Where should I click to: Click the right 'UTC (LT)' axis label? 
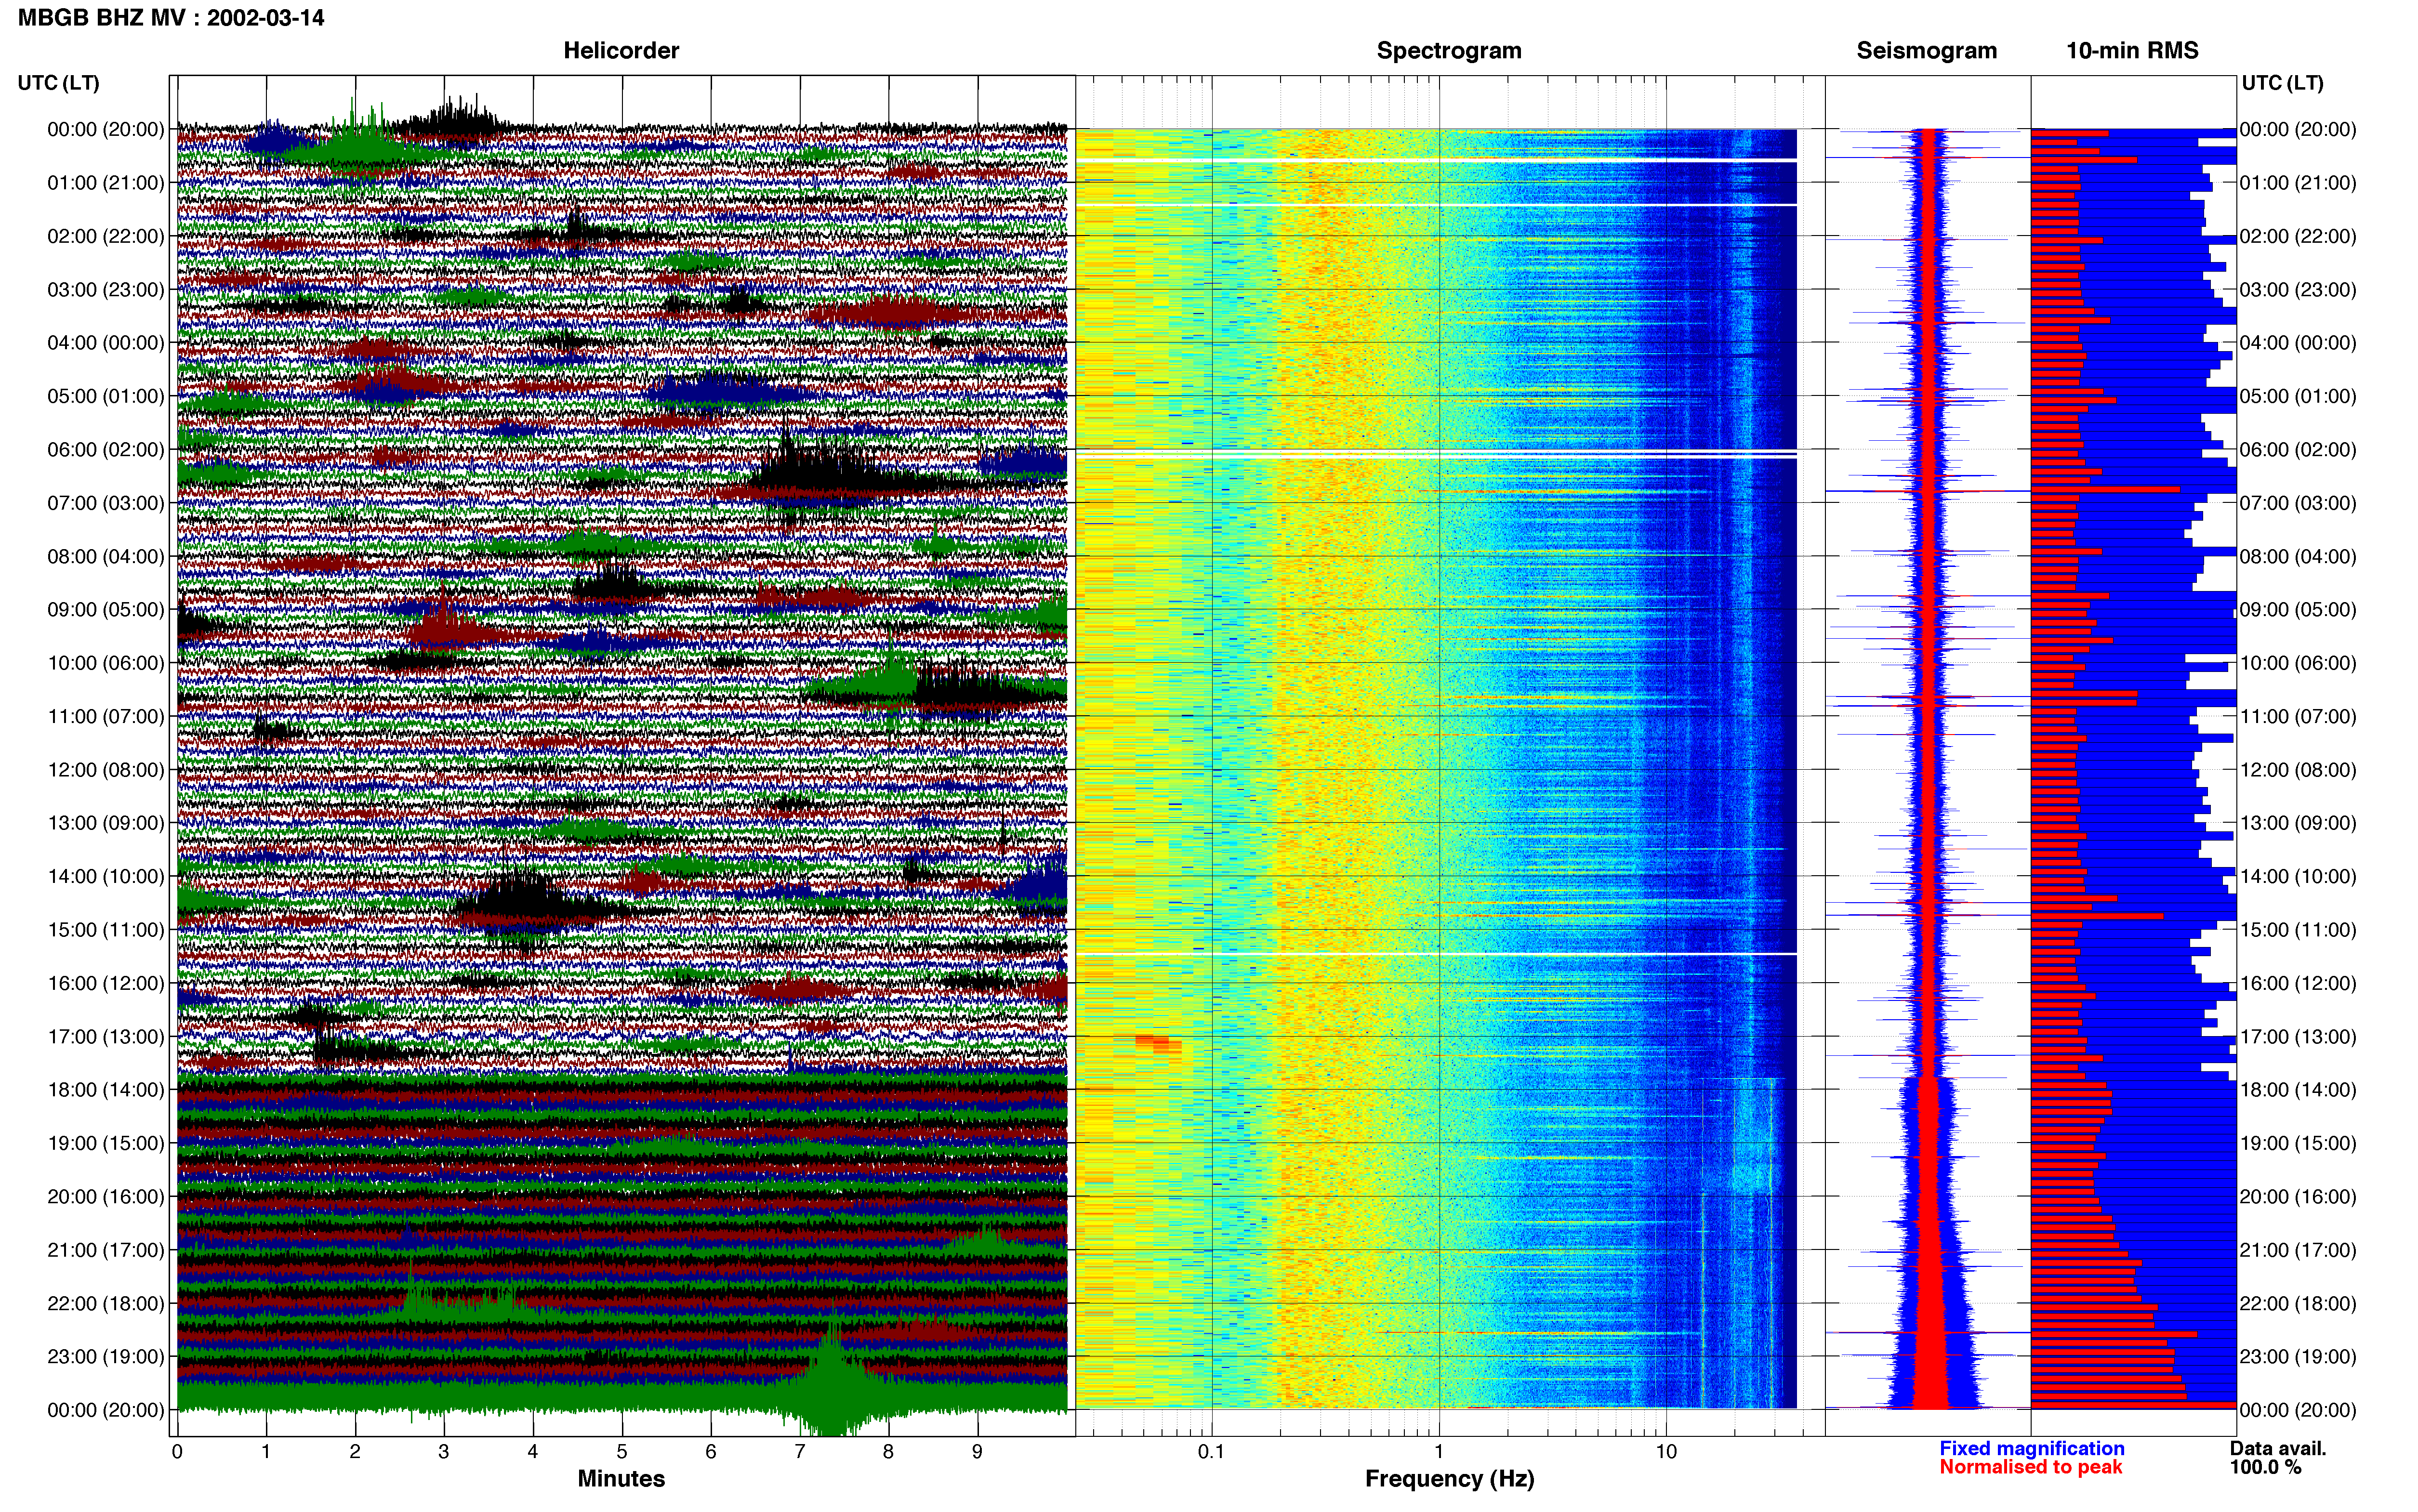click(2283, 83)
